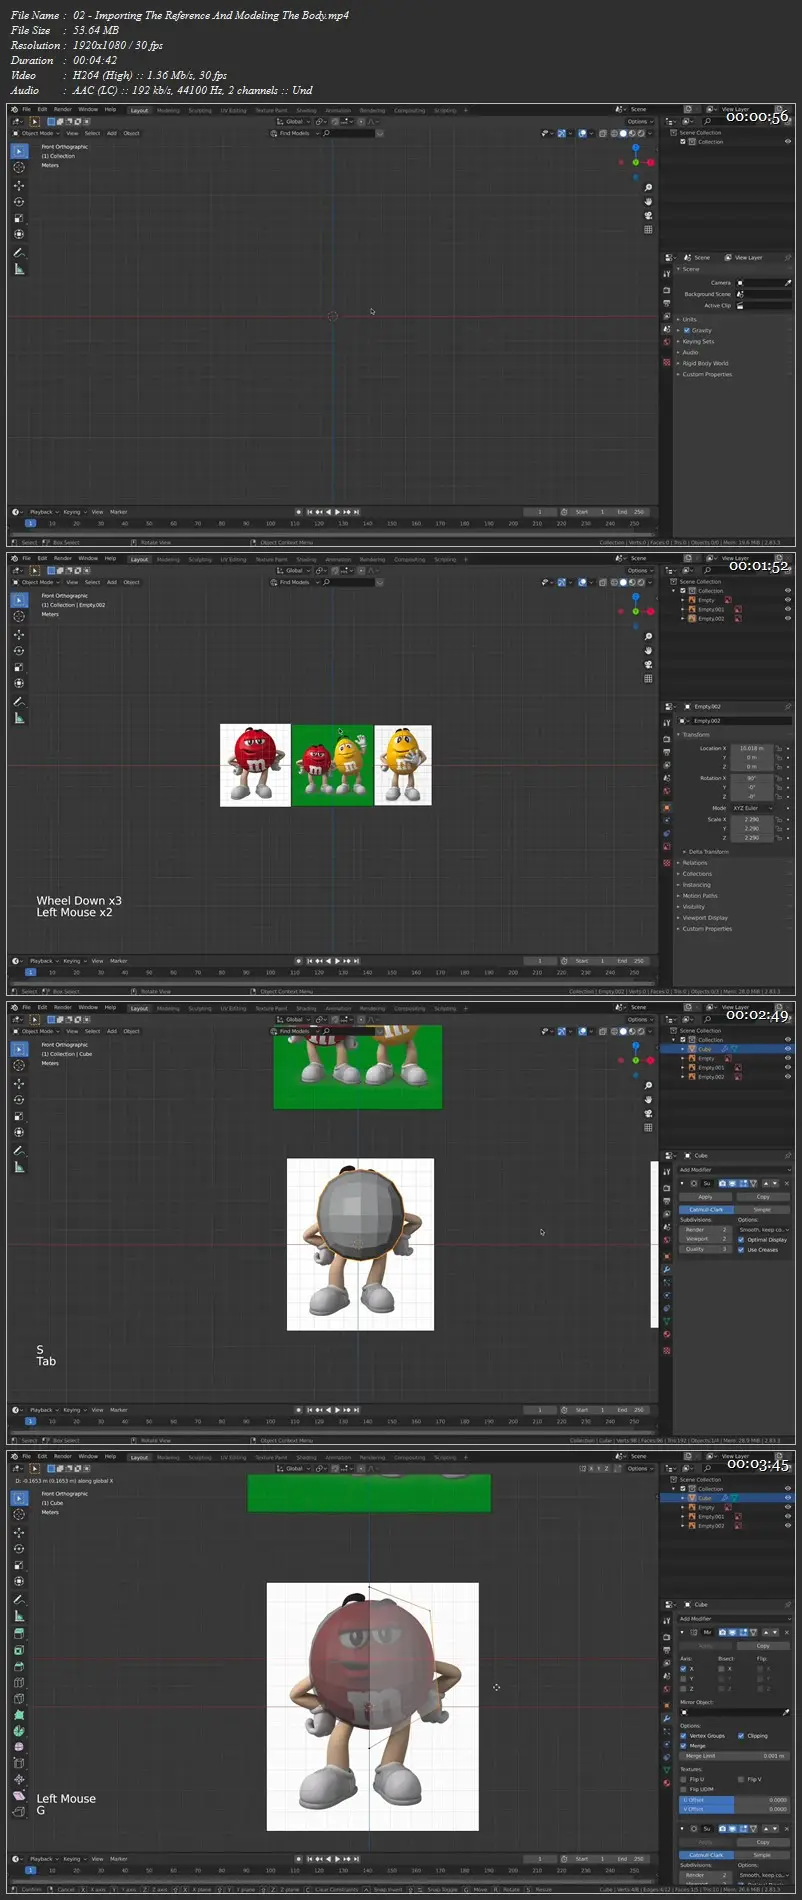The width and height of the screenshot is (802, 1900).
Task: Click the End frame field in 00:00:56 timeline
Action: point(631,512)
